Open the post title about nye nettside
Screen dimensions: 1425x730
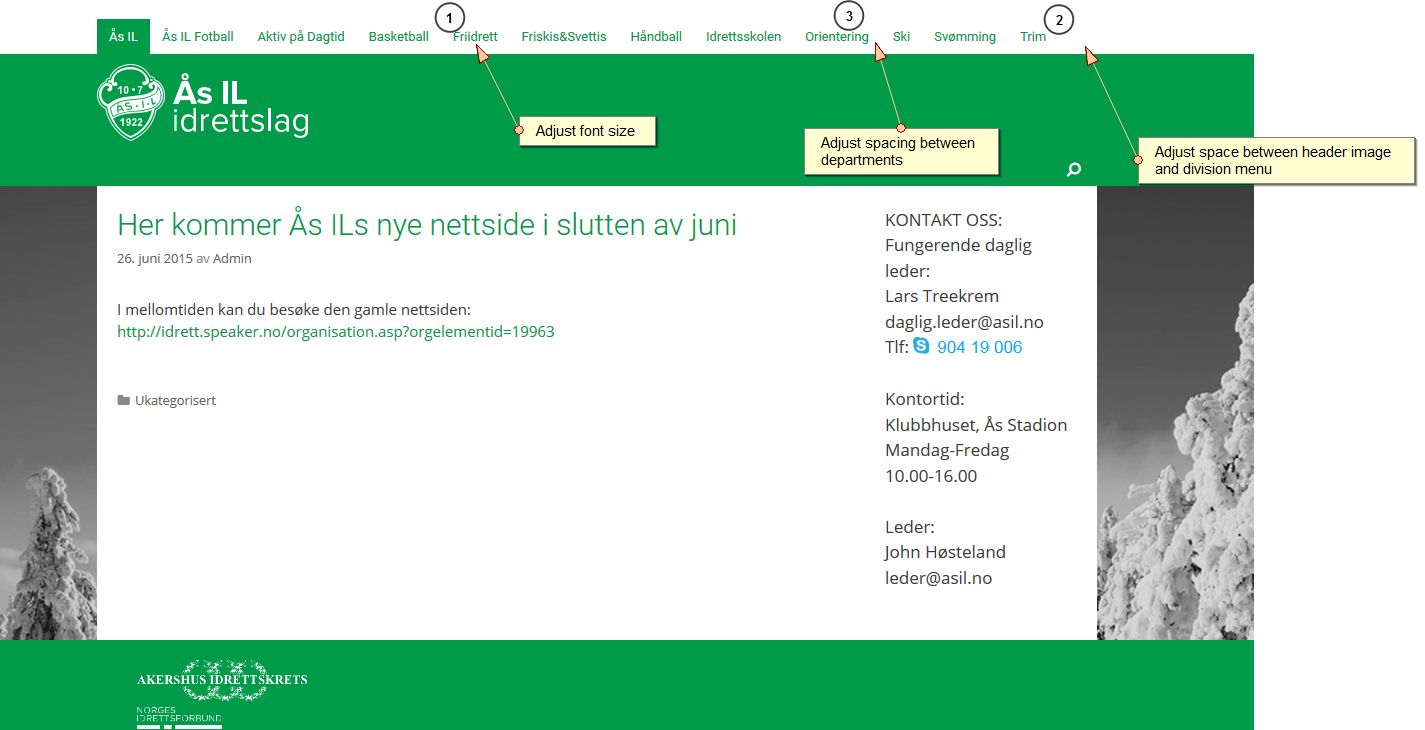pos(427,225)
